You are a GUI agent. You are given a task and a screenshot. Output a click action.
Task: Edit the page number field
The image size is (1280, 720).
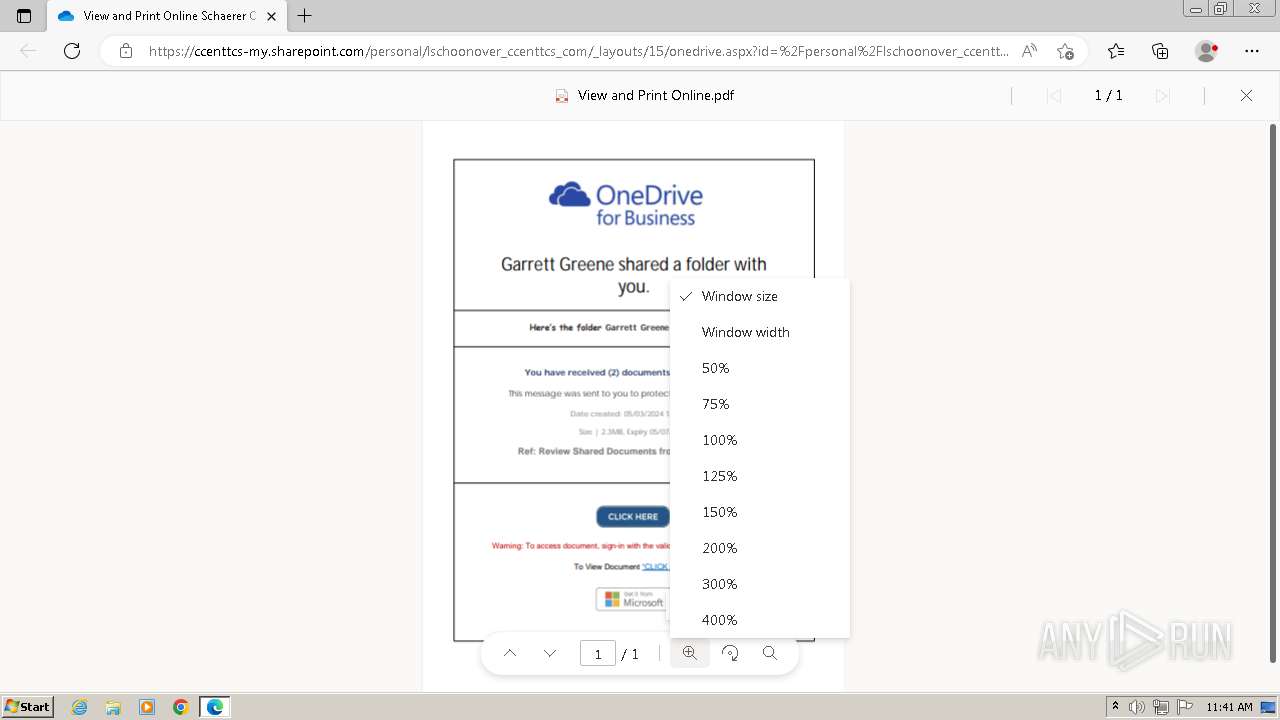pyautogui.click(x=598, y=654)
